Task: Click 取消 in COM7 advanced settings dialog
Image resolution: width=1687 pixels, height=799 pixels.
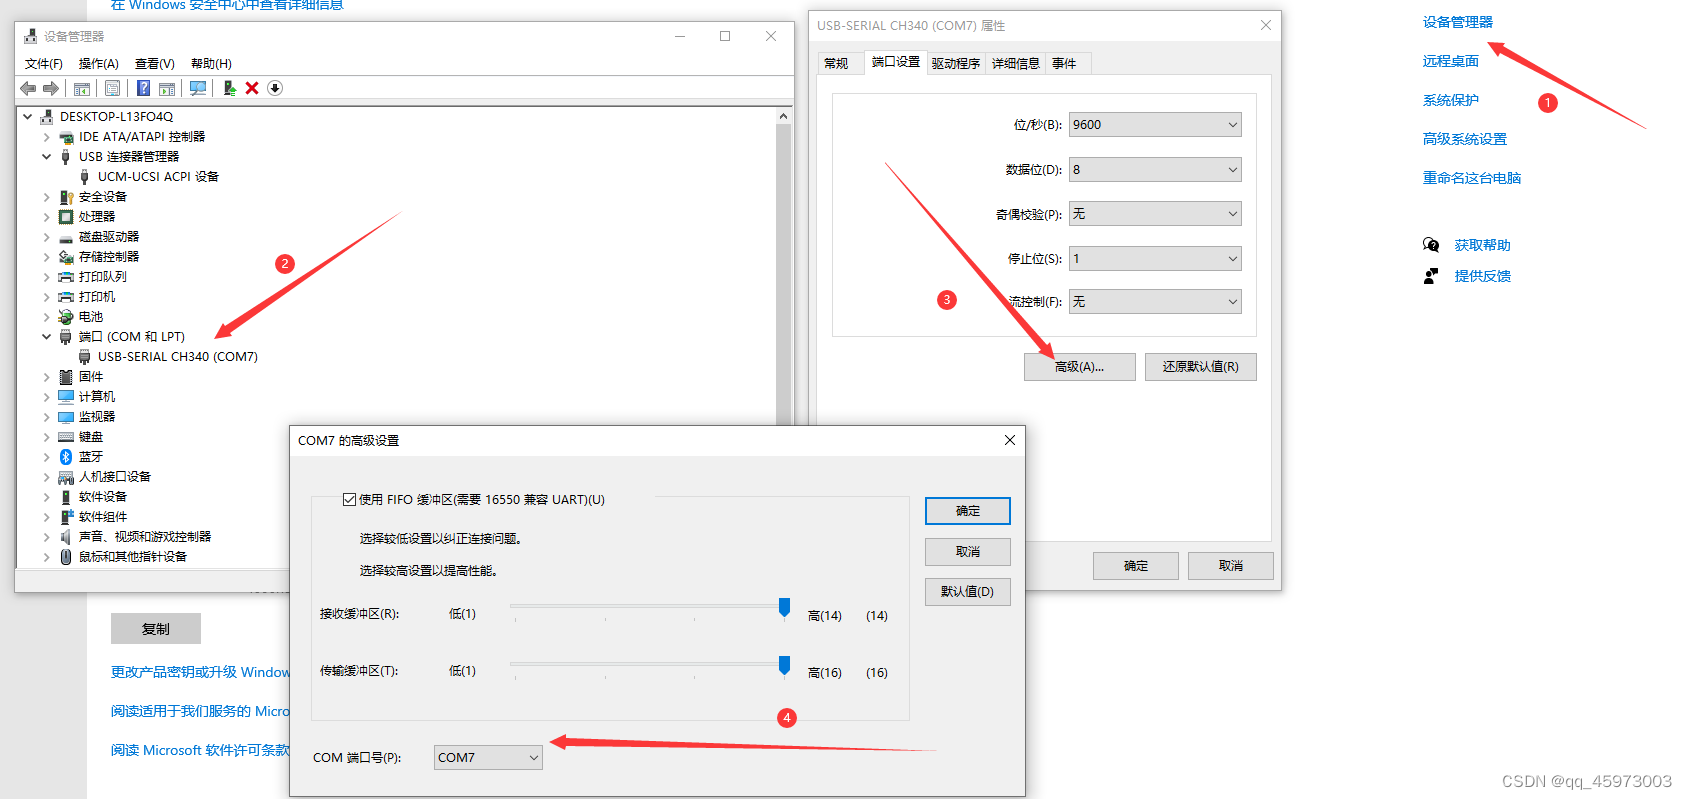Action: pyautogui.click(x=968, y=552)
